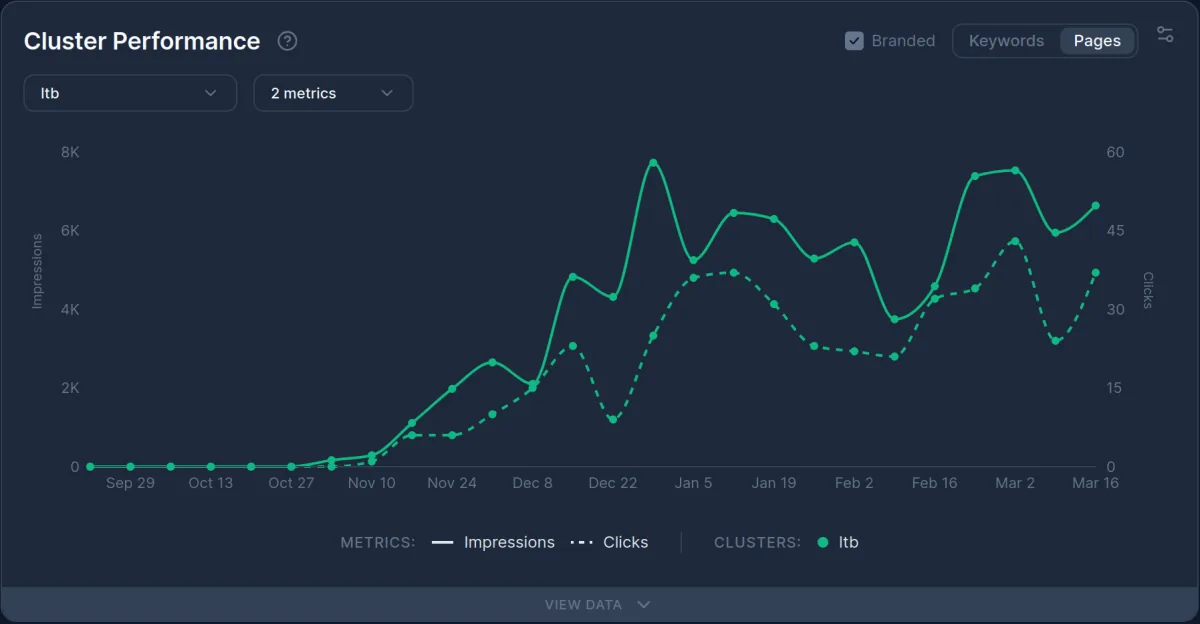Uncheck the Branded checkbox
The image size is (1200, 624).
click(x=854, y=40)
